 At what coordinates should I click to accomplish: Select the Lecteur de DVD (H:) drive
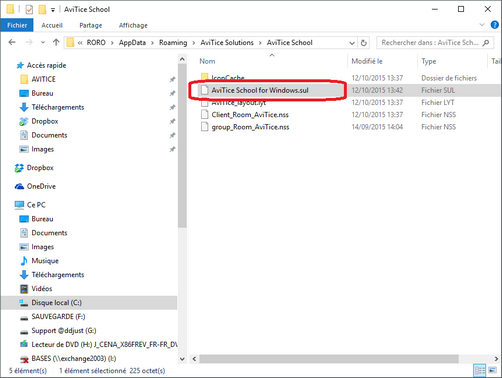104,345
